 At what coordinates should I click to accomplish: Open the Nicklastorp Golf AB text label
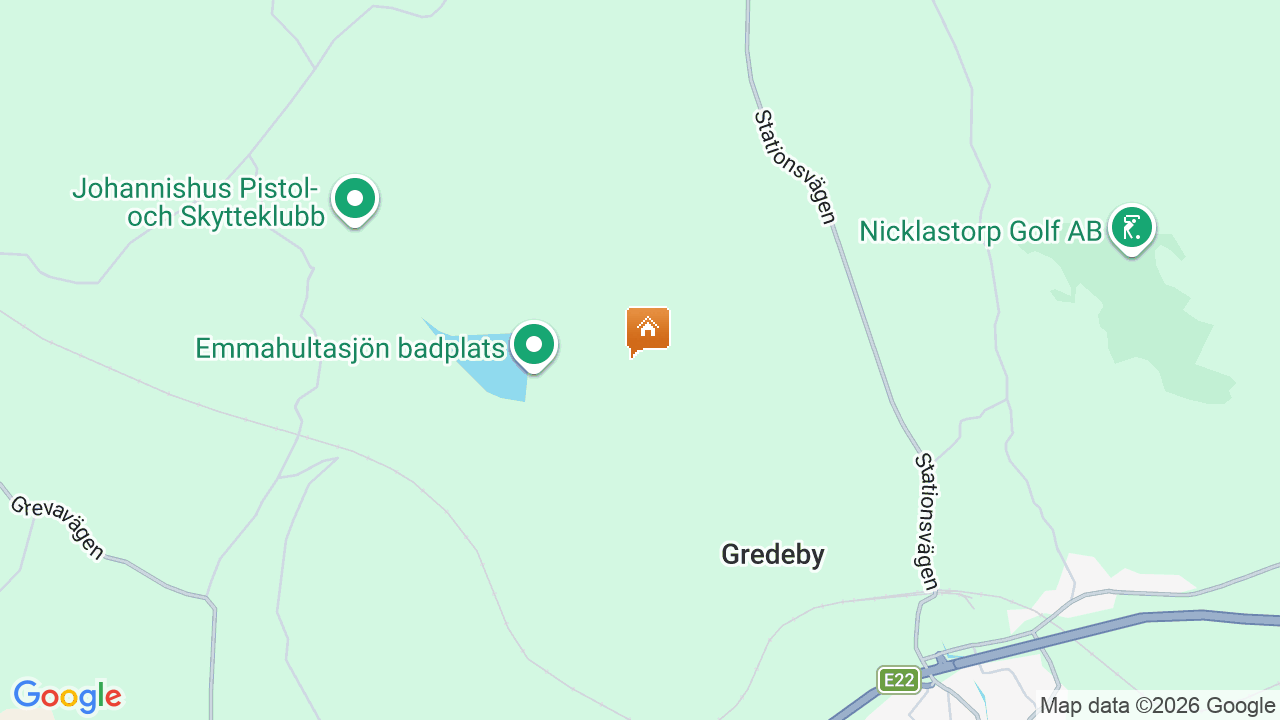[x=980, y=231]
